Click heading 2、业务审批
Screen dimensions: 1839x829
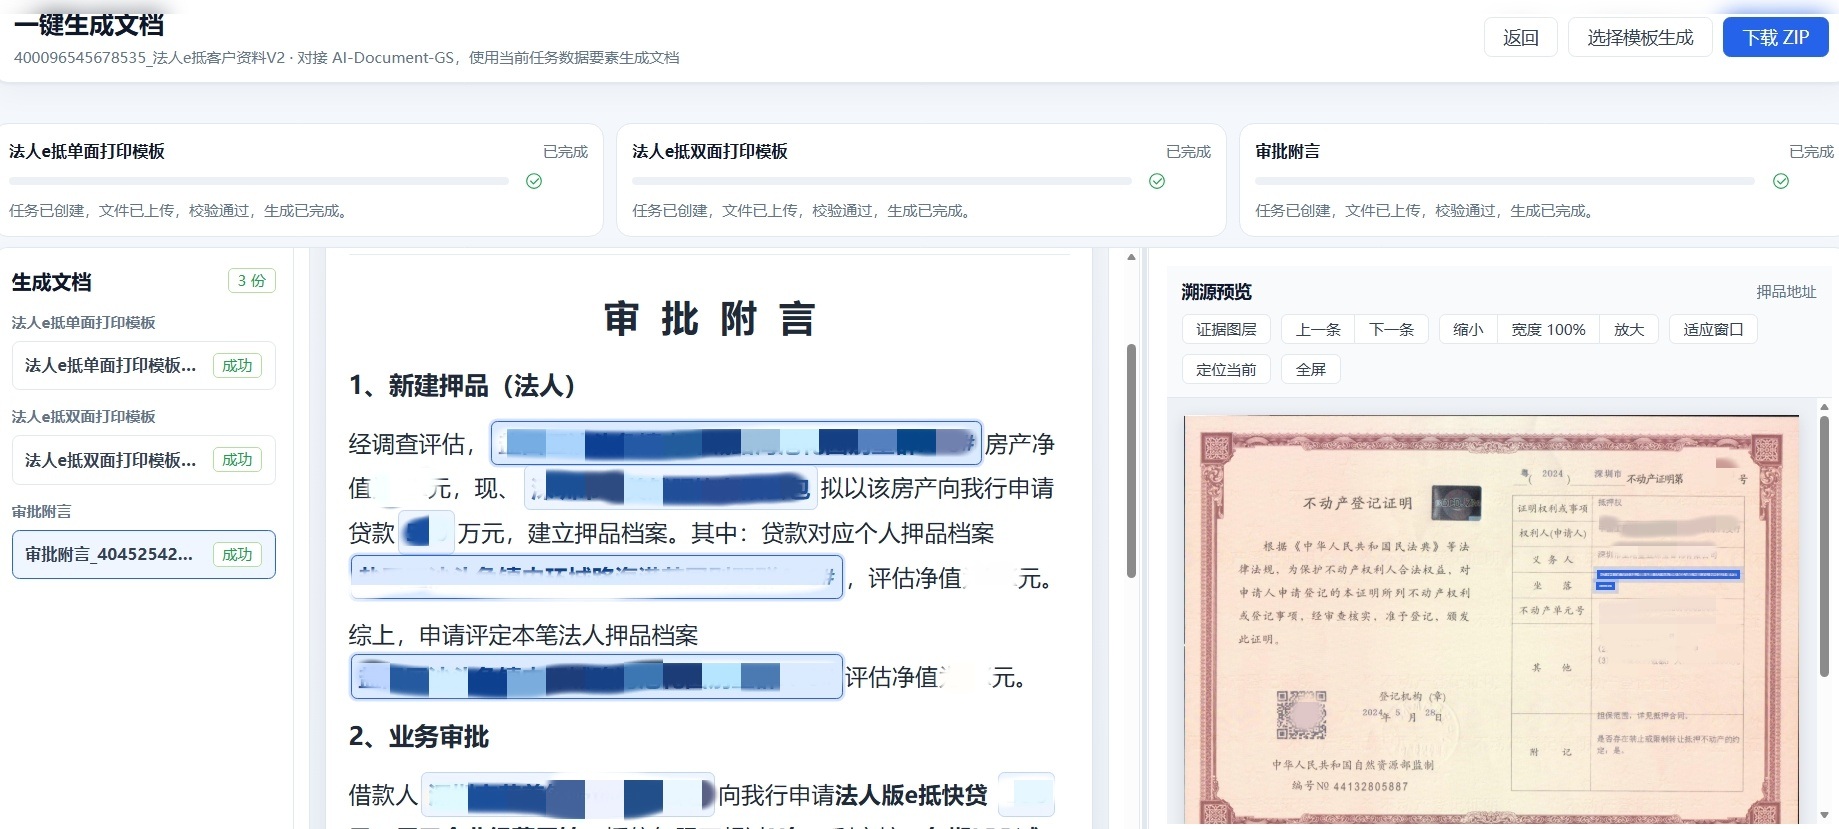click(418, 737)
